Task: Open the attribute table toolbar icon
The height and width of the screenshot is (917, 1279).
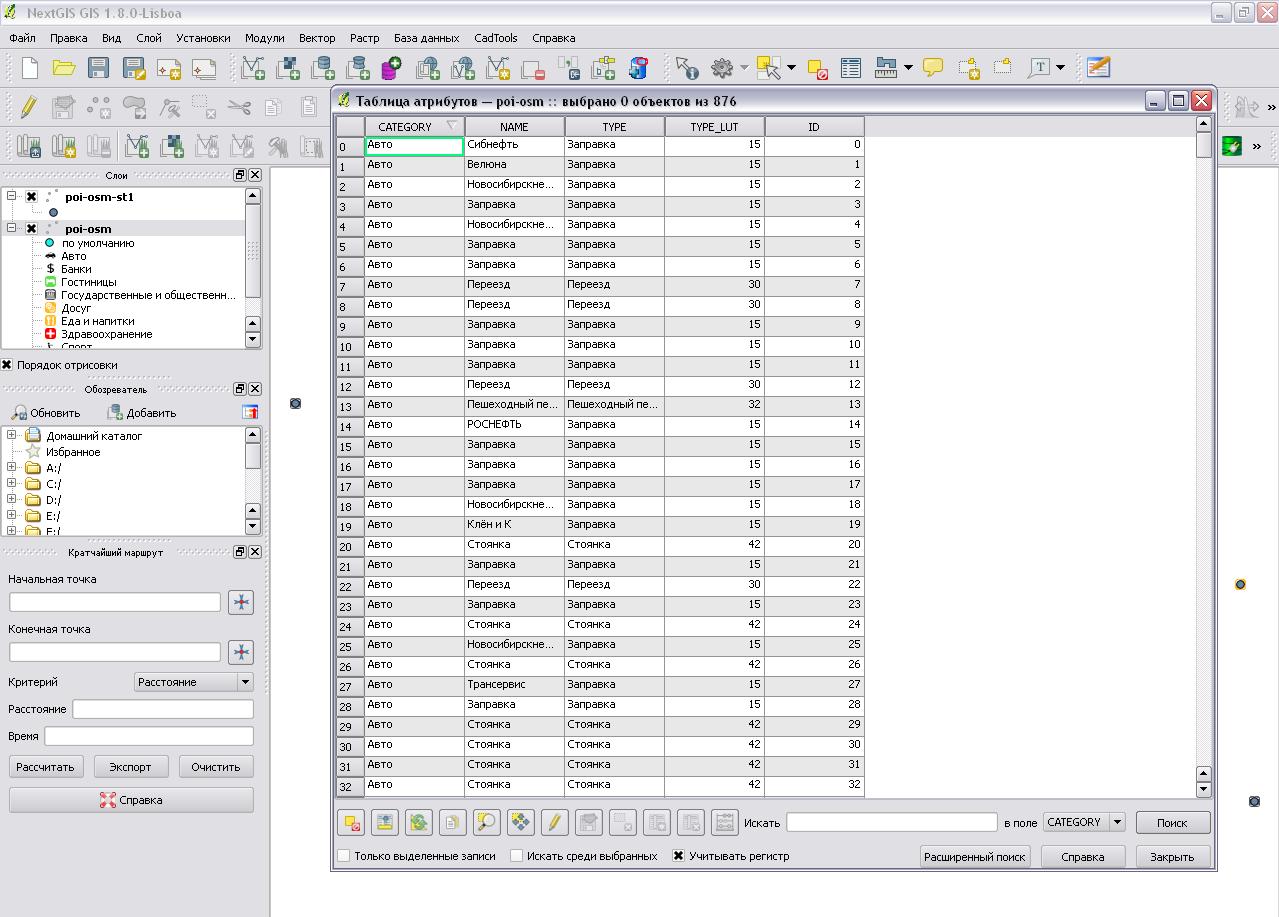Action: [850, 68]
